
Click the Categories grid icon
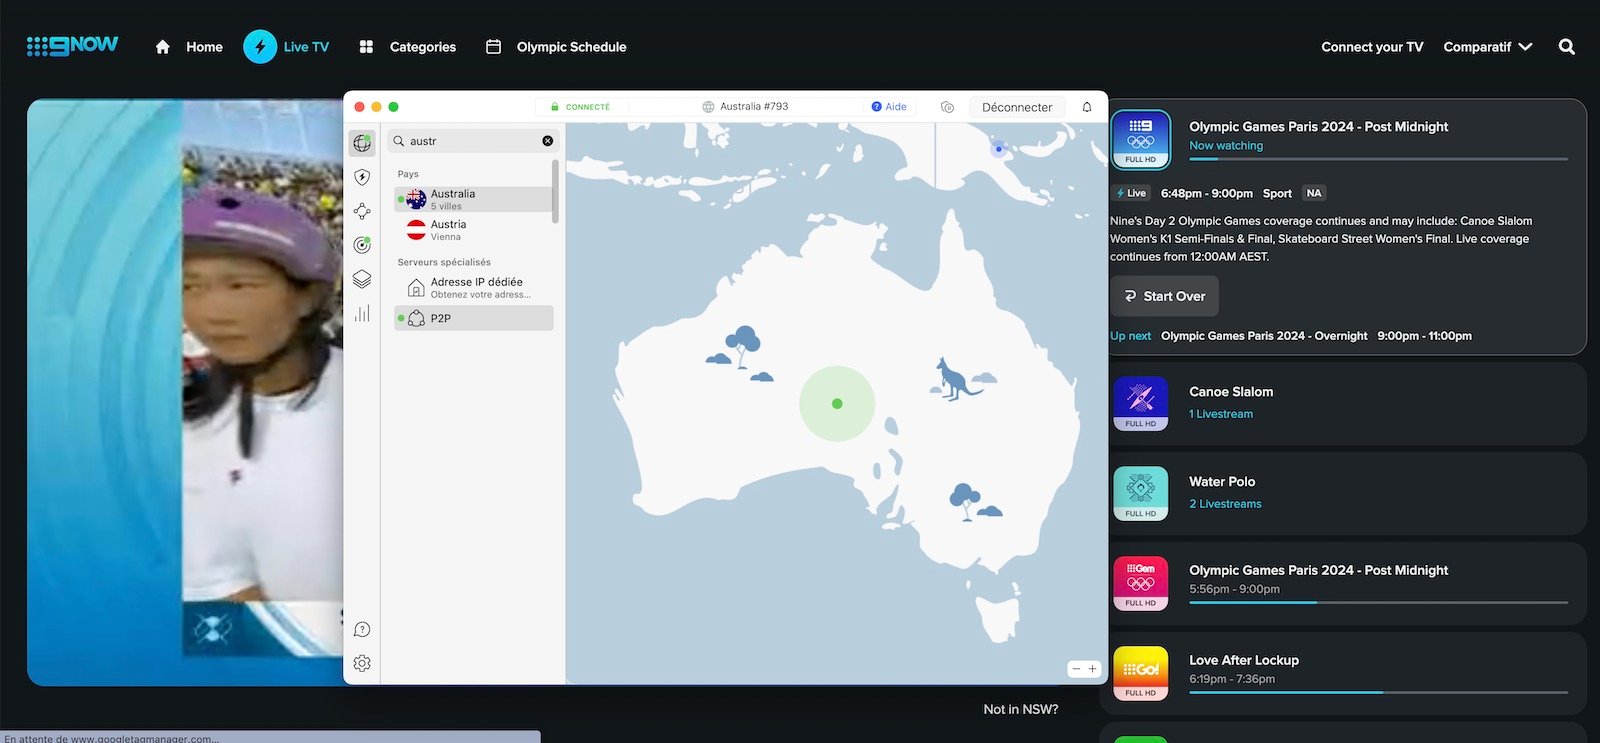point(366,47)
